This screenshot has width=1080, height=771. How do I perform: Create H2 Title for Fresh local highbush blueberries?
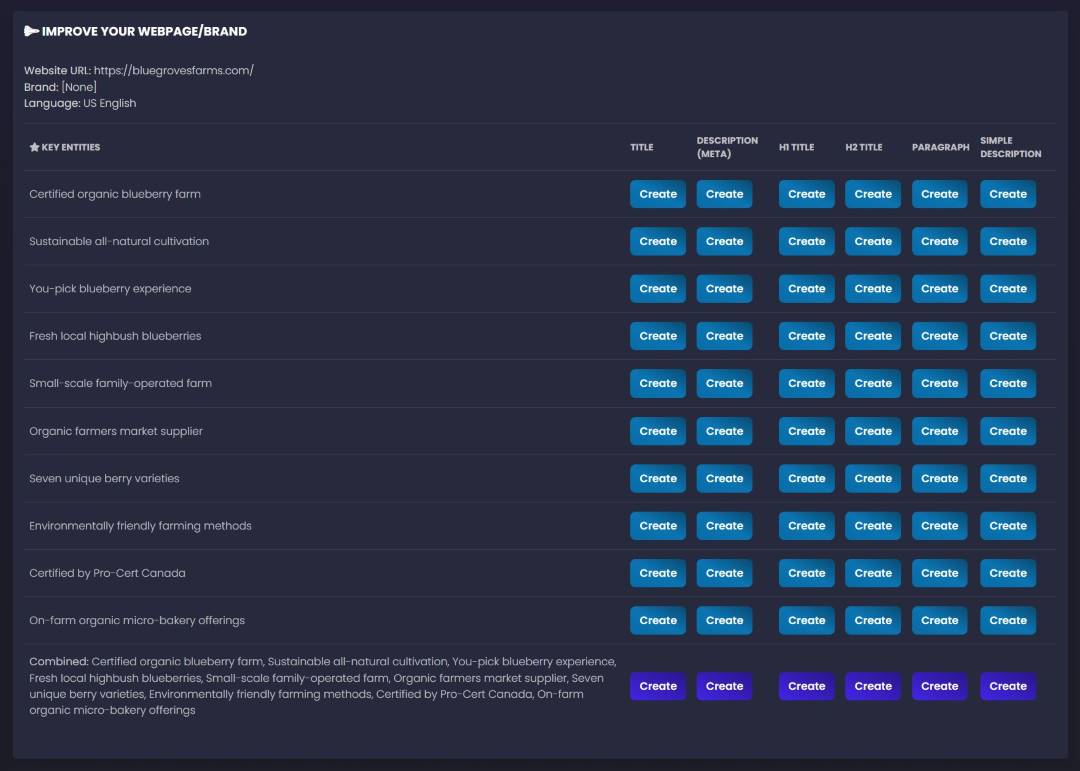point(872,336)
